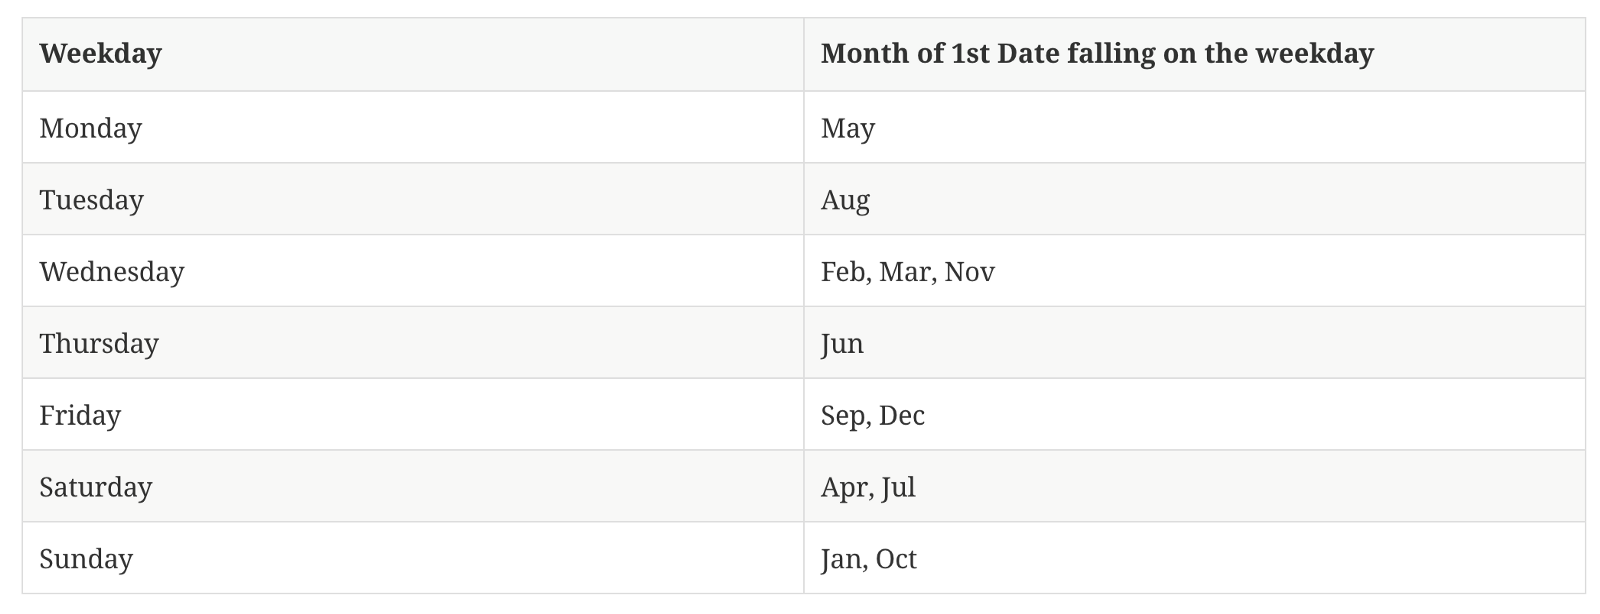Click the word Nov in Wednesday's row
Screen dimensions: 1600x614
point(969,272)
